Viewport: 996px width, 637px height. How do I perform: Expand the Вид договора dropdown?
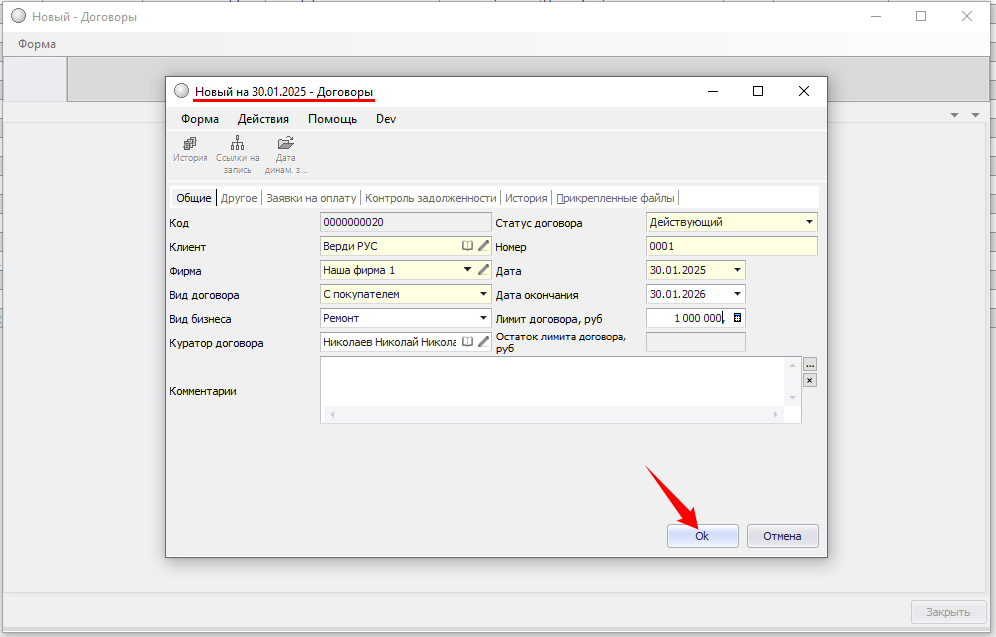(484, 294)
